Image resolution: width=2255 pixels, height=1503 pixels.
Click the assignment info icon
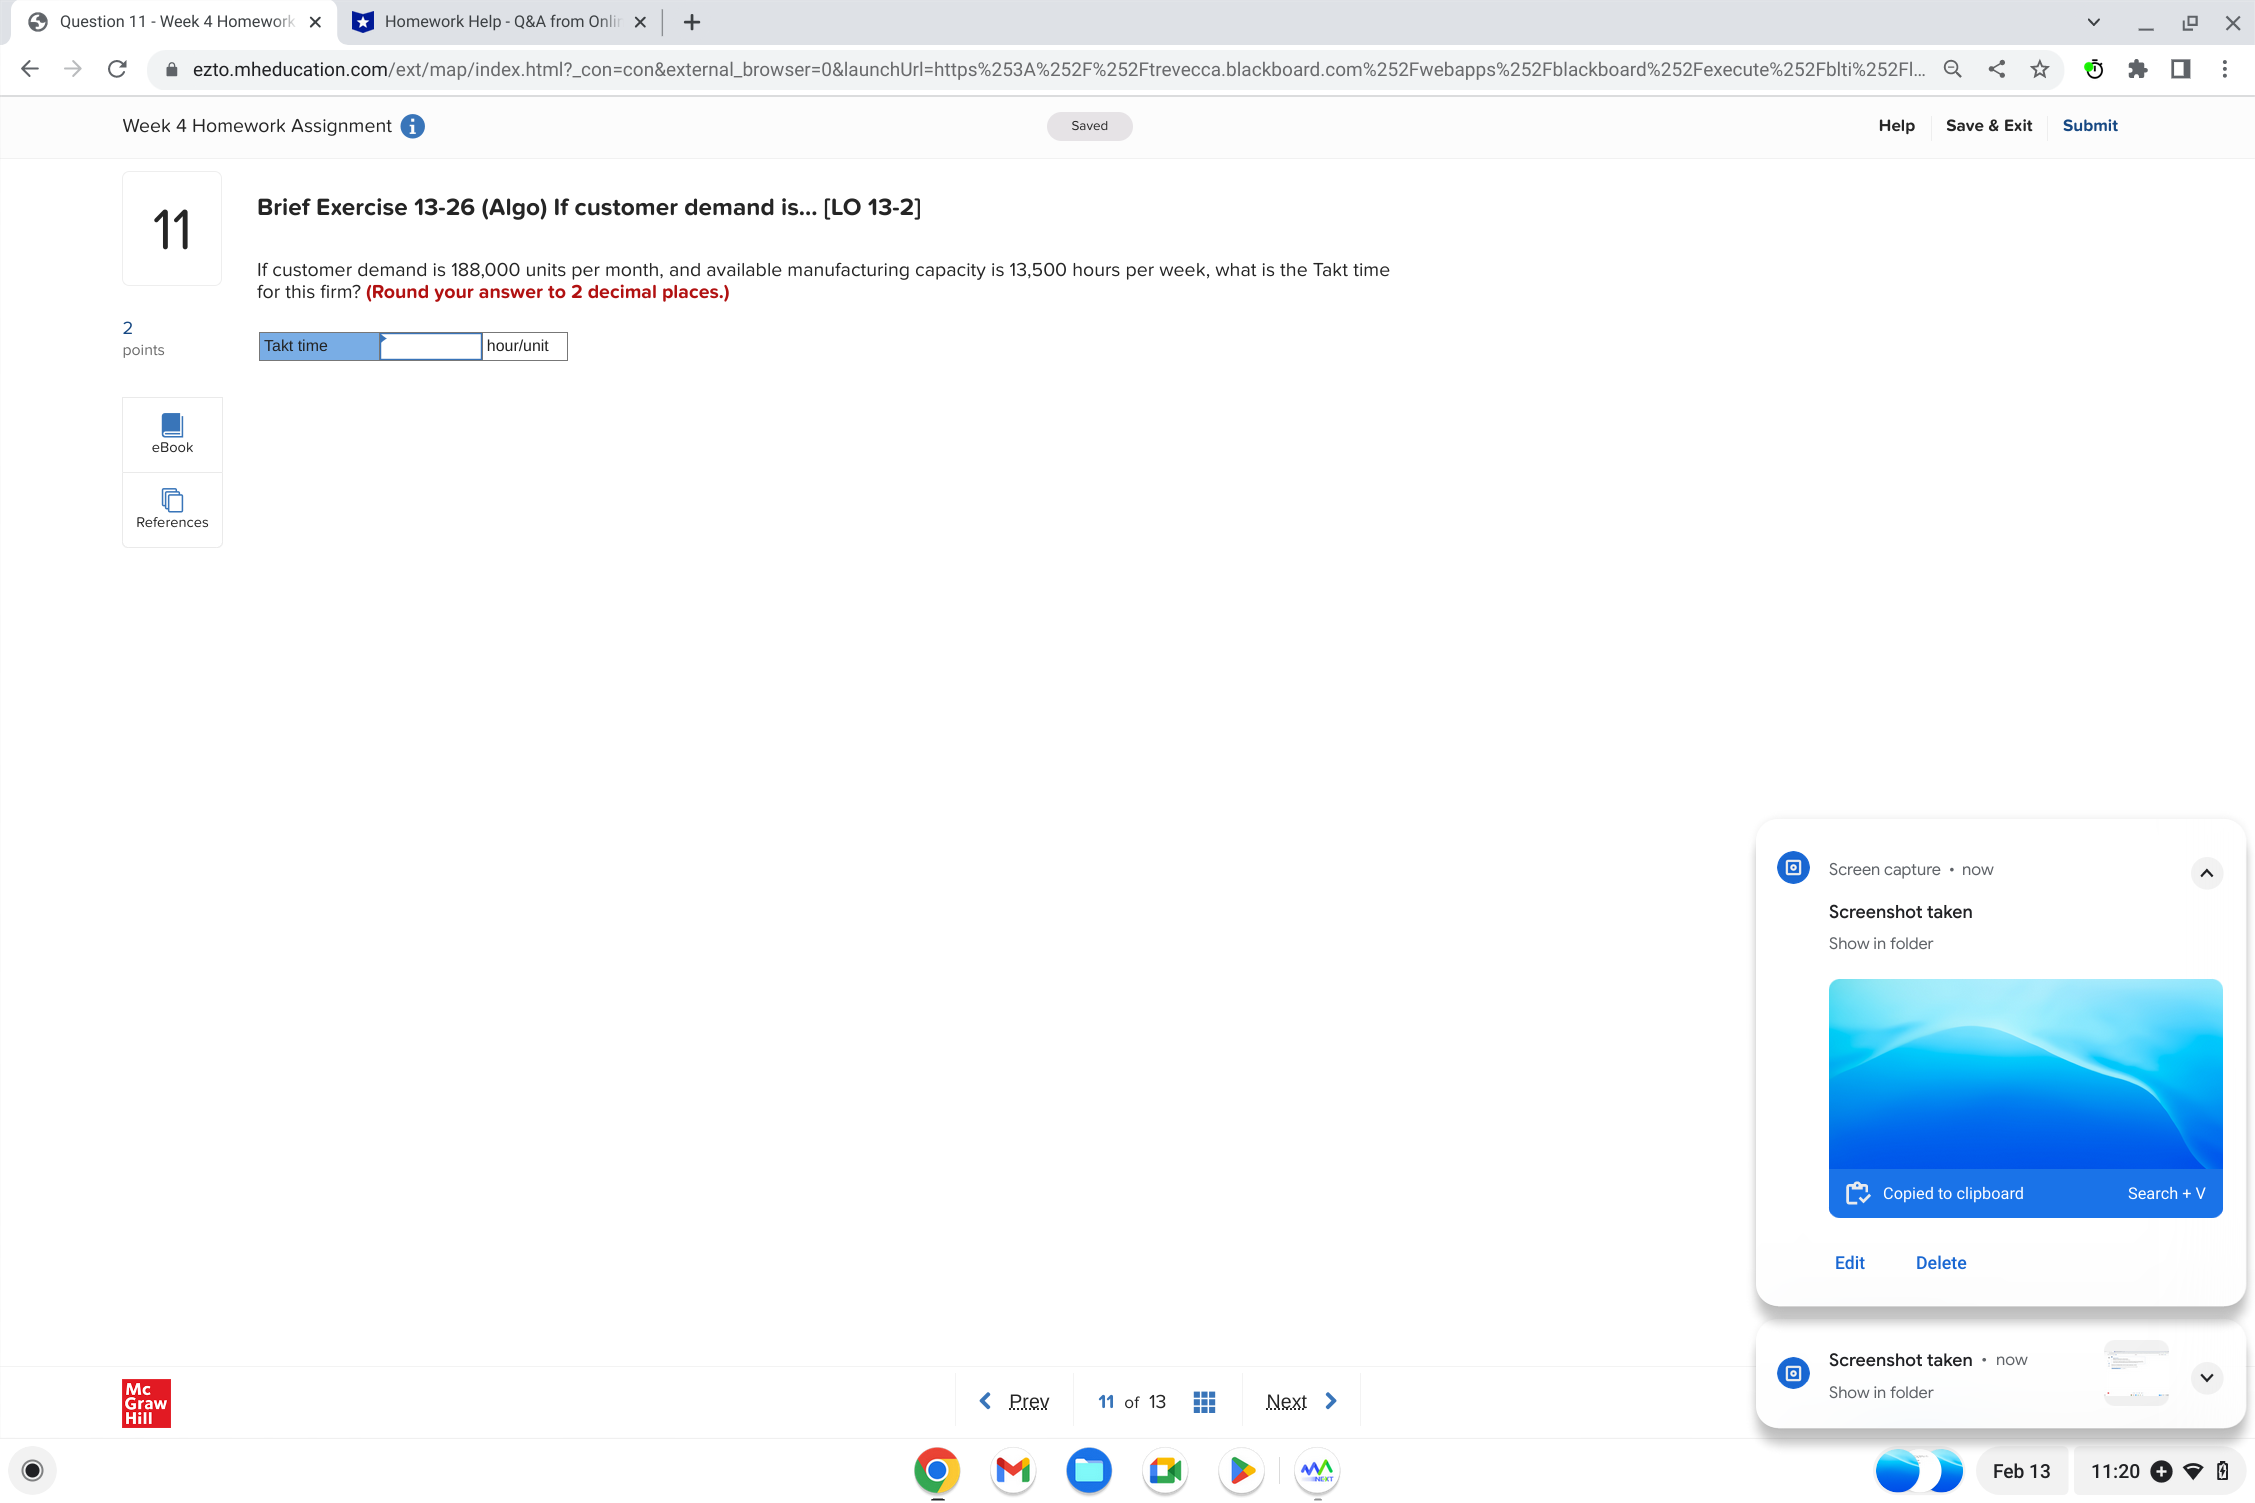pos(412,126)
